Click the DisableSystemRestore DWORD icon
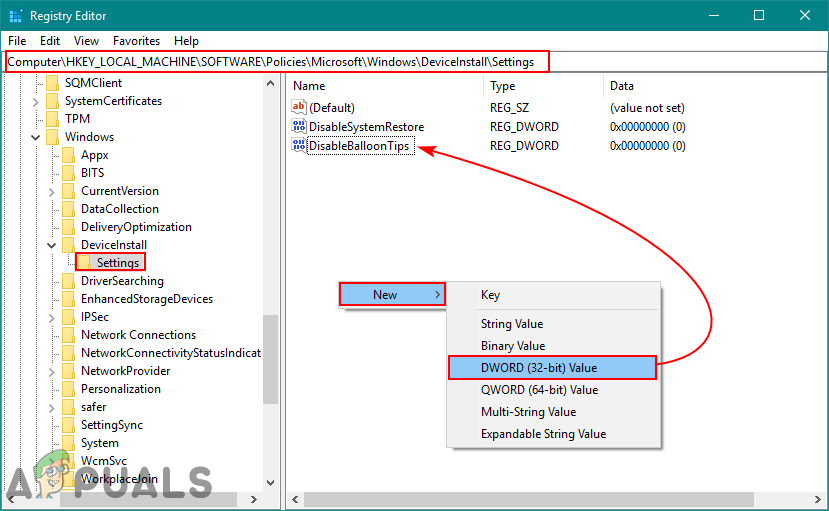Image resolution: width=829 pixels, height=511 pixels. [299, 126]
